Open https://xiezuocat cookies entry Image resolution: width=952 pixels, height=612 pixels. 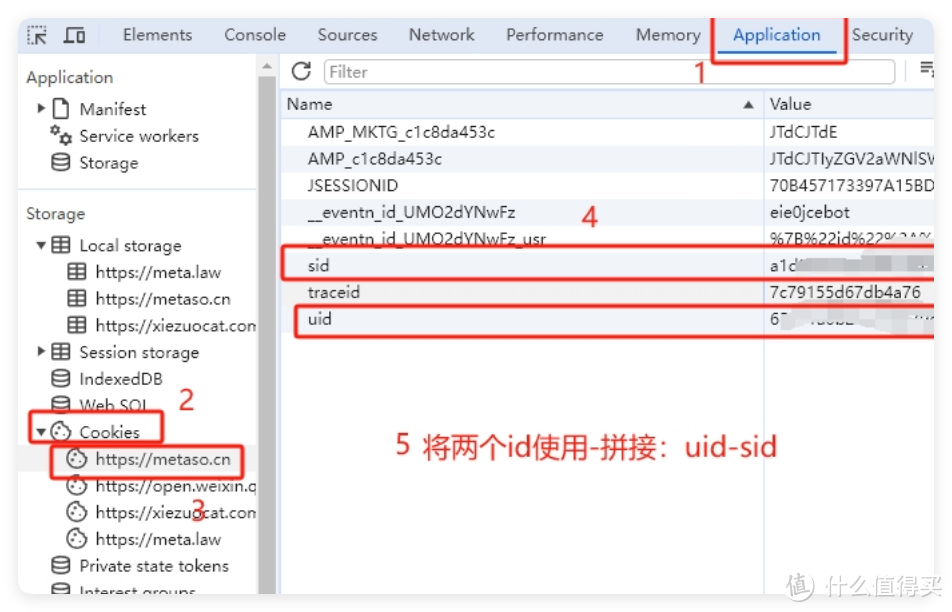point(175,512)
